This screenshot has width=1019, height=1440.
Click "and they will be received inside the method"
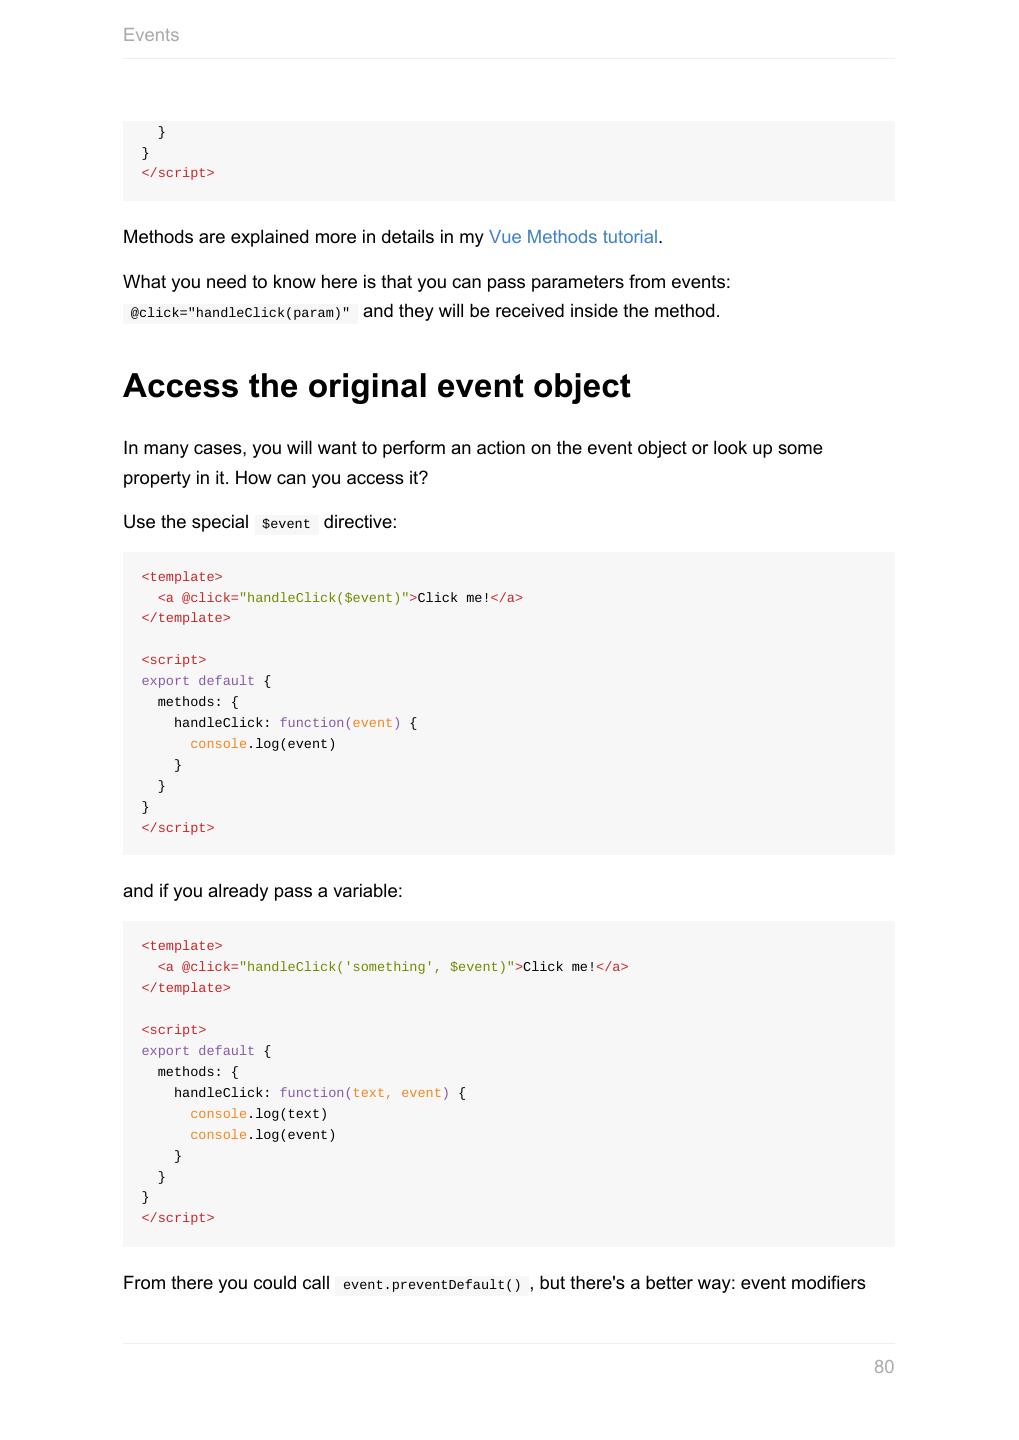(541, 311)
